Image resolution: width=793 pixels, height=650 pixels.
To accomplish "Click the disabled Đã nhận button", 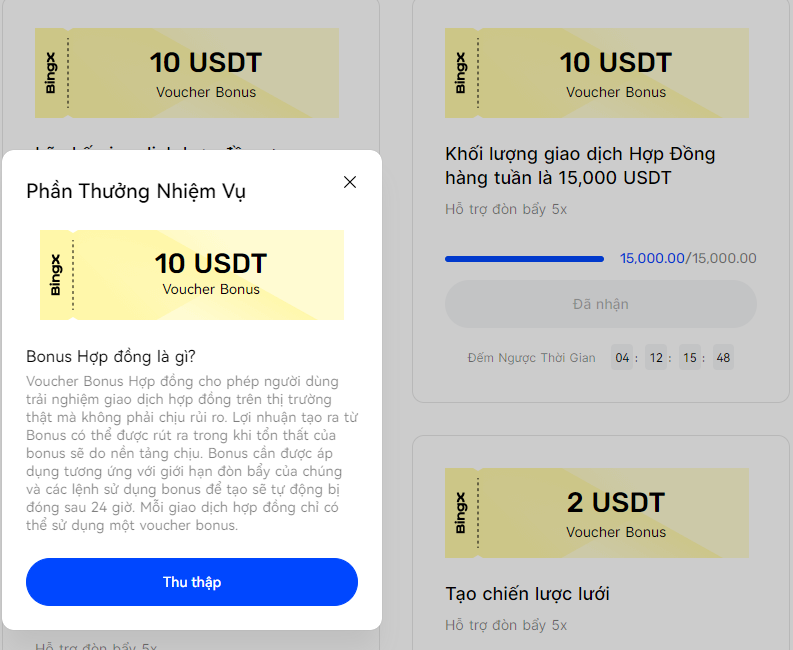I will coord(600,304).
